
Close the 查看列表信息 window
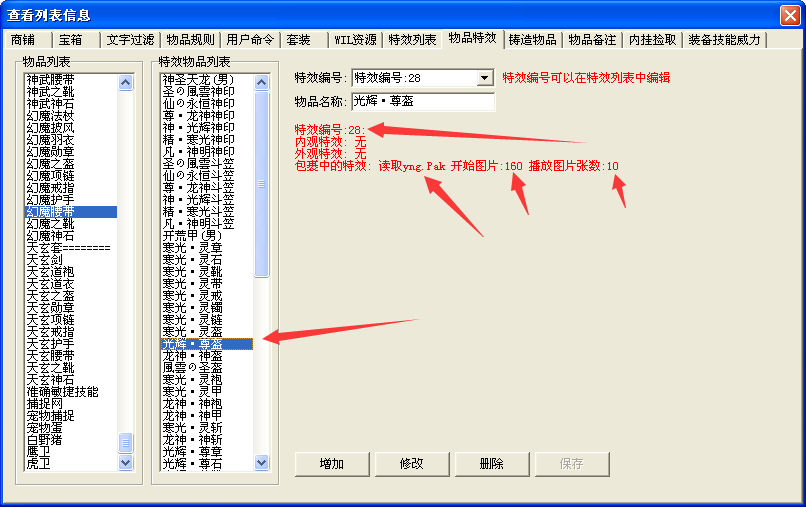coord(790,15)
